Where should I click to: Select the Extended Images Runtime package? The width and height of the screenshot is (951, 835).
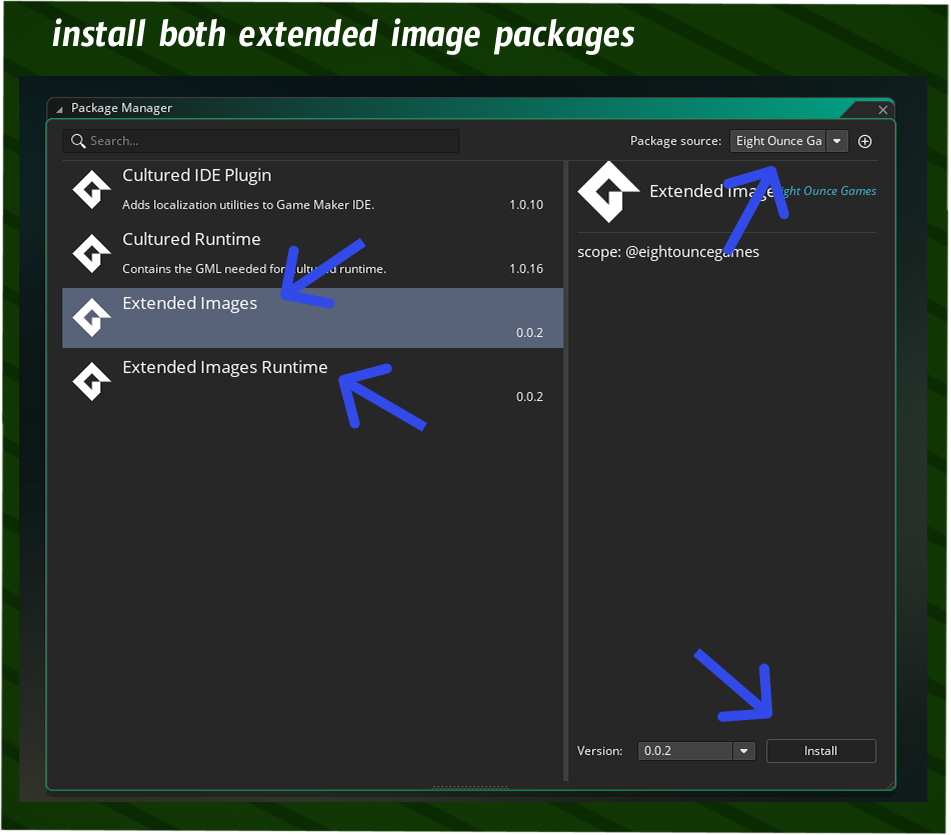tap(312, 381)
